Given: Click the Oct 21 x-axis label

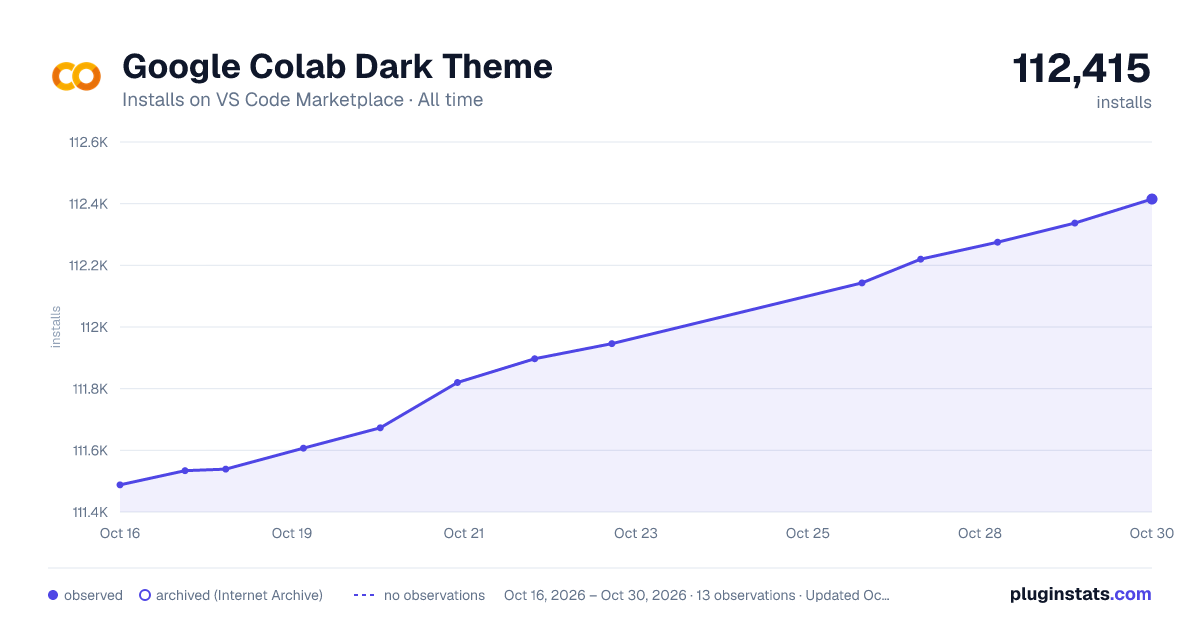Looking at the screenshot, I should pos(464,533).
